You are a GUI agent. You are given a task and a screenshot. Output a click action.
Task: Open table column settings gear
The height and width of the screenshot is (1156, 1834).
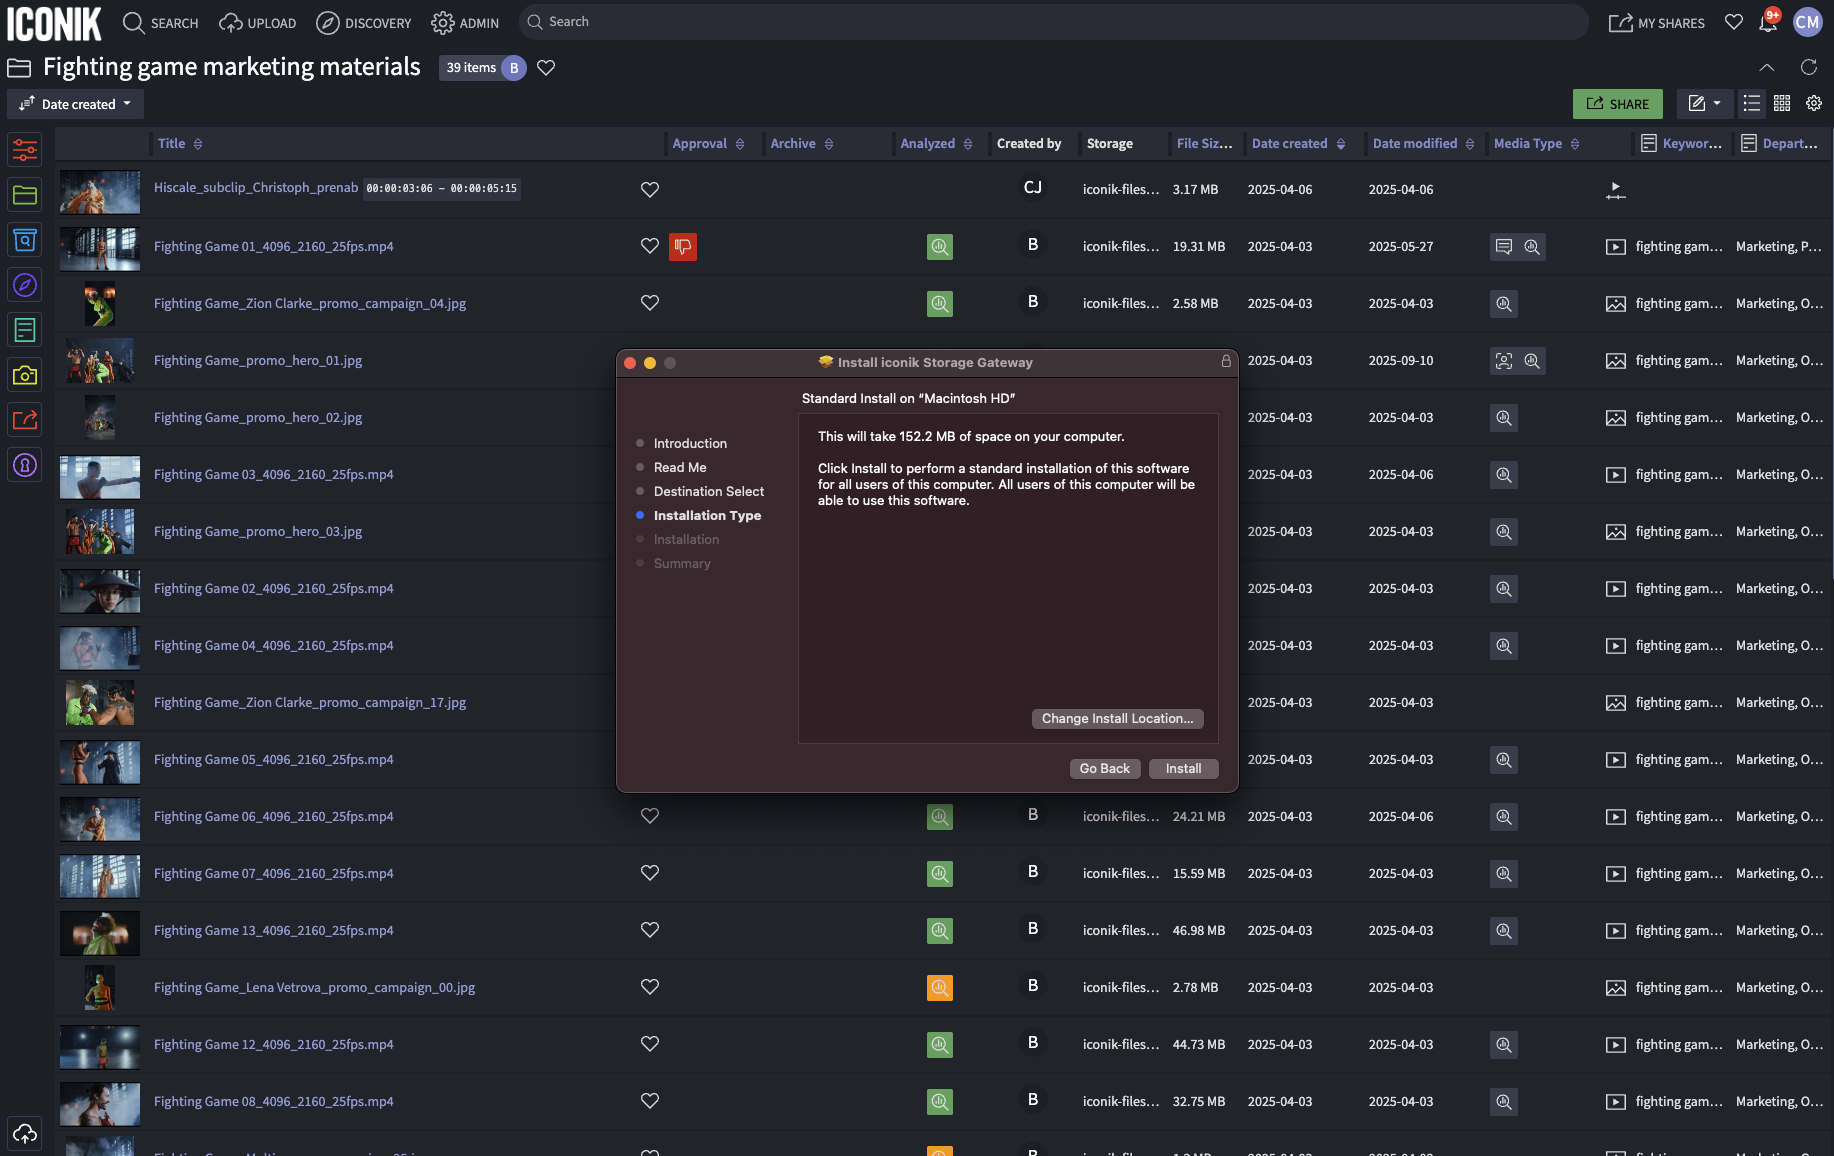click(1814, 103)
